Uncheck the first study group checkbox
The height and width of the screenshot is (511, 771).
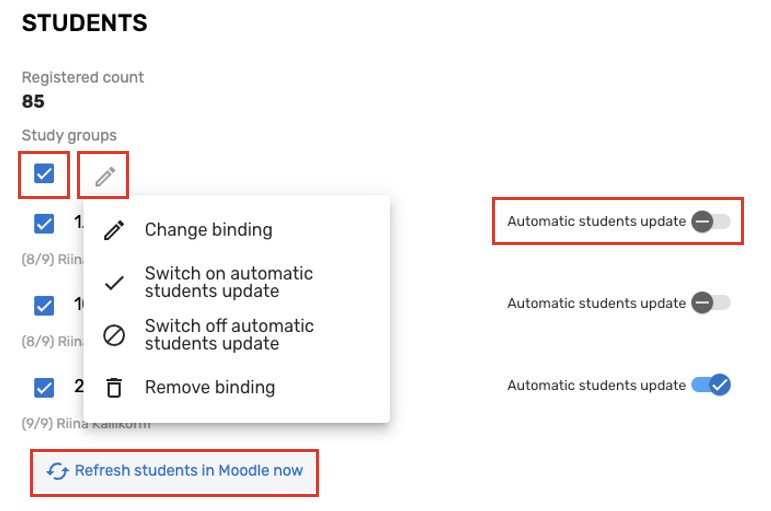(x=44, y=223)
